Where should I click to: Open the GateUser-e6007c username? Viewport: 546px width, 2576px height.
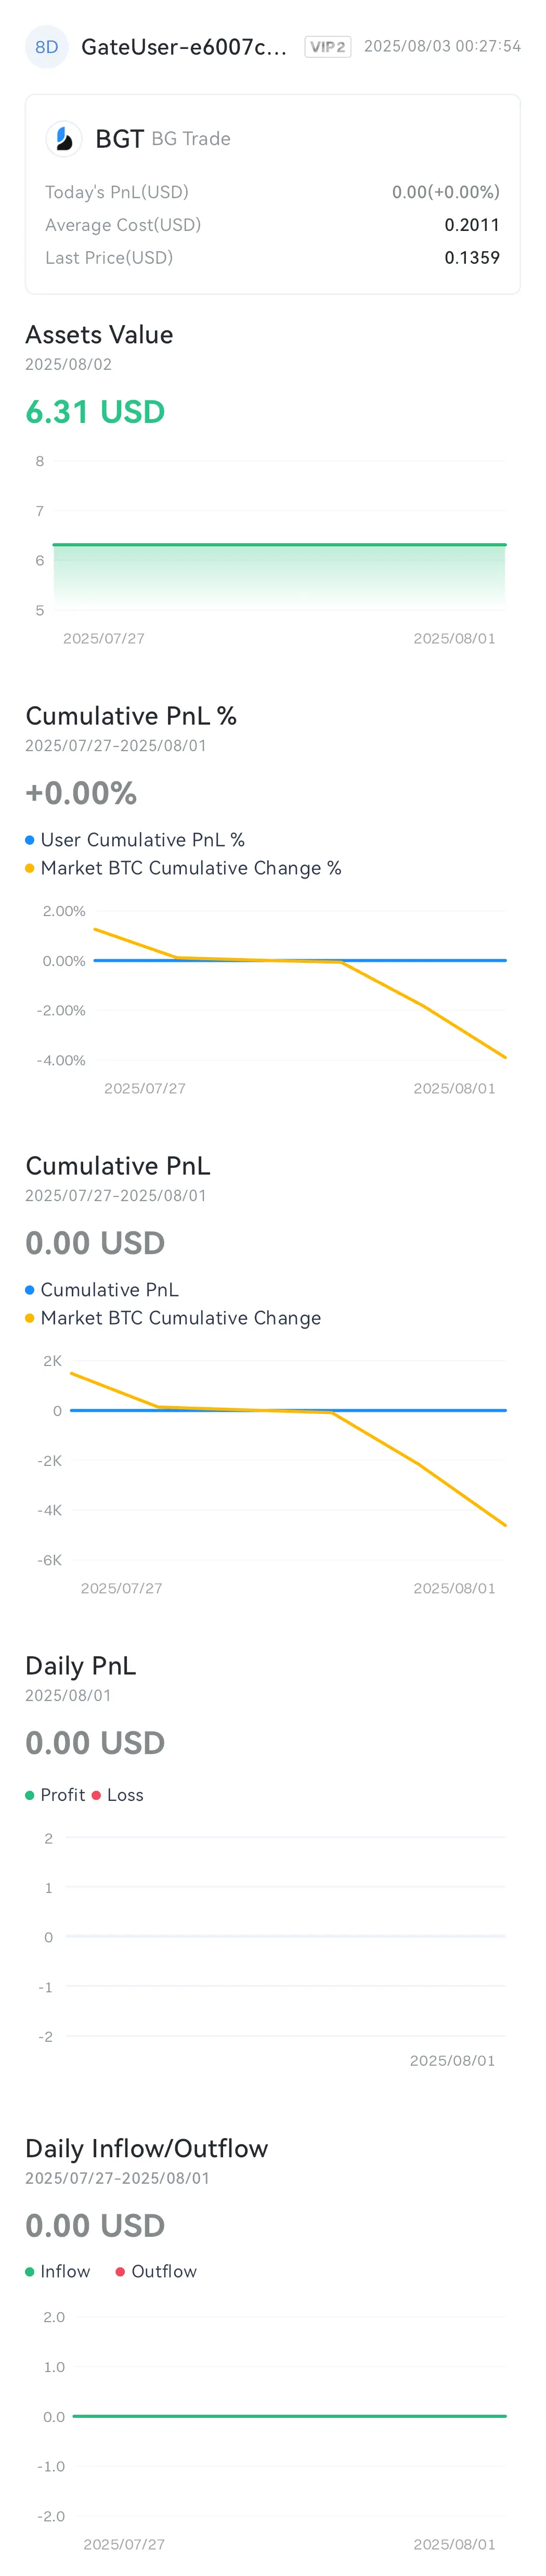184,47
